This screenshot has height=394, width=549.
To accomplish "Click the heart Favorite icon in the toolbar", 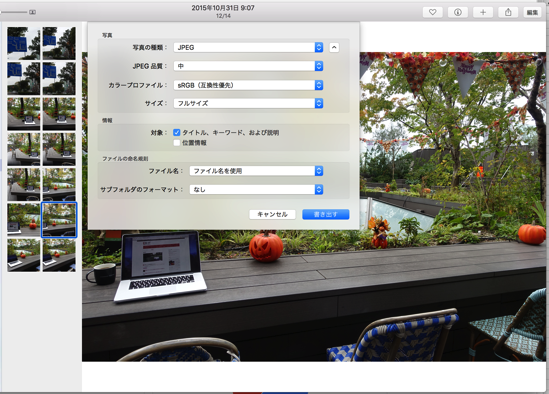I will click(x=432, y=12).
